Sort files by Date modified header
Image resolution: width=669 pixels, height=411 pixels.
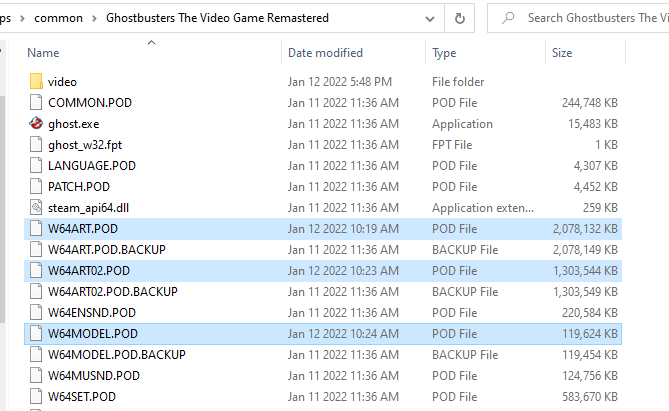click(325, 52)
